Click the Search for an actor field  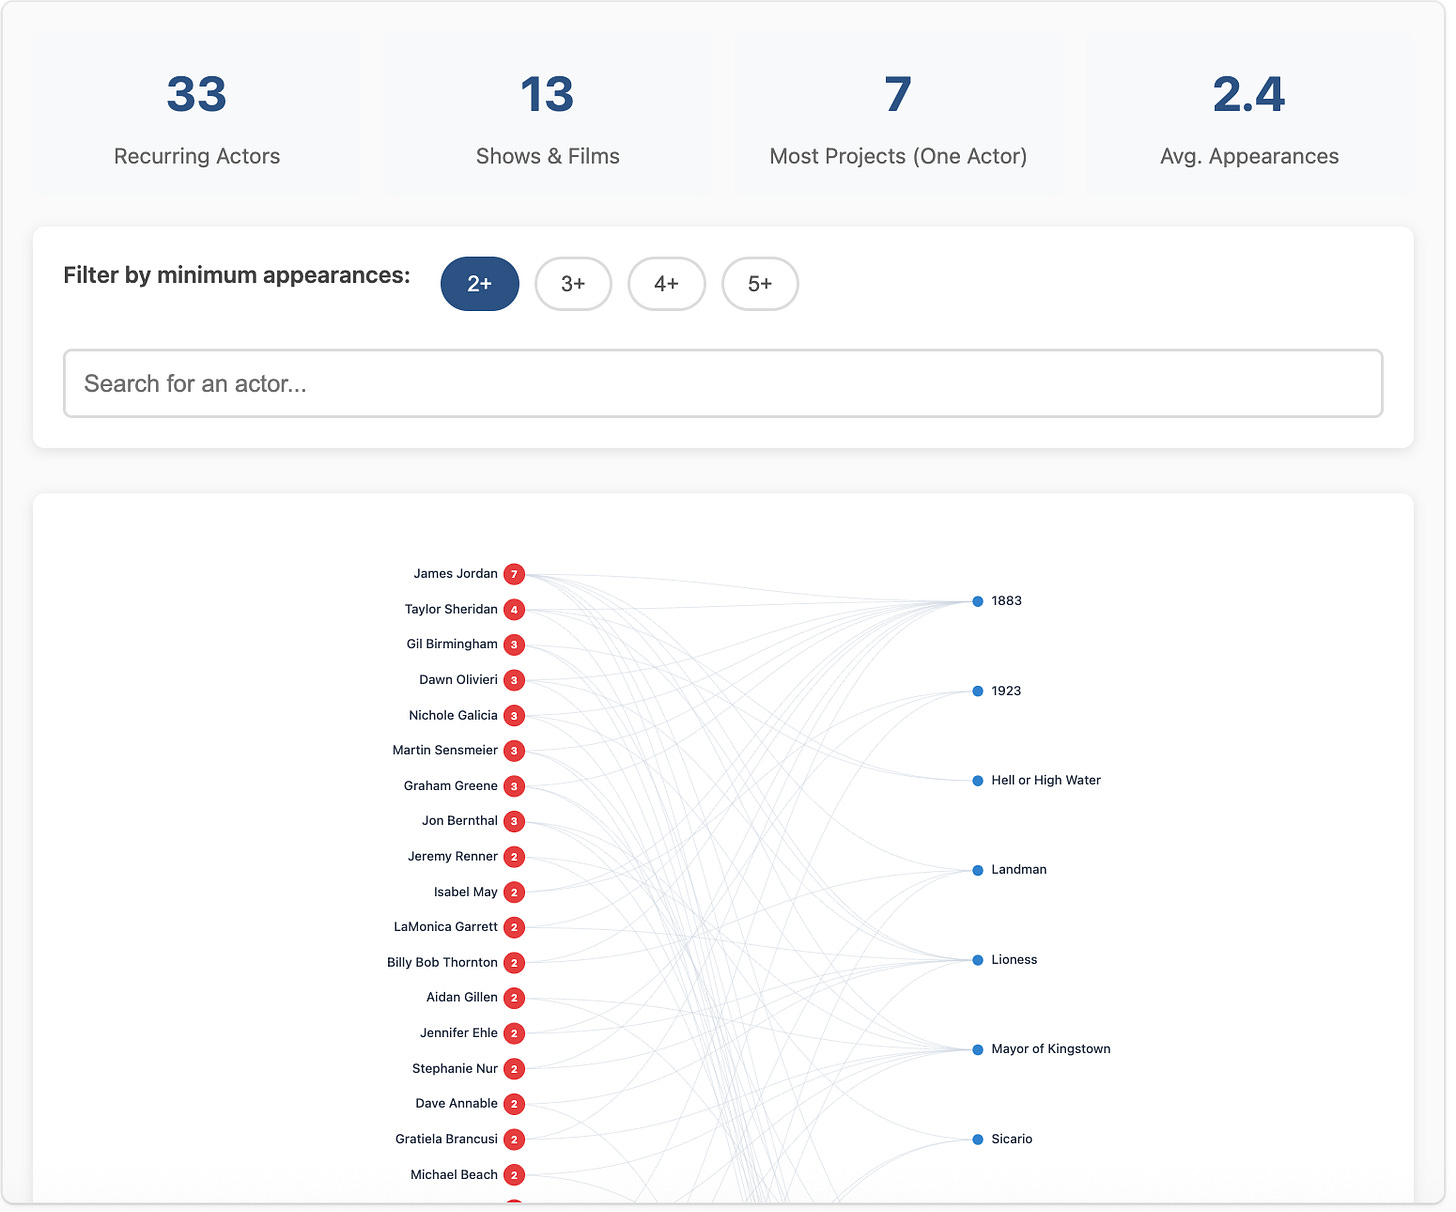click(x=723, y=383)
